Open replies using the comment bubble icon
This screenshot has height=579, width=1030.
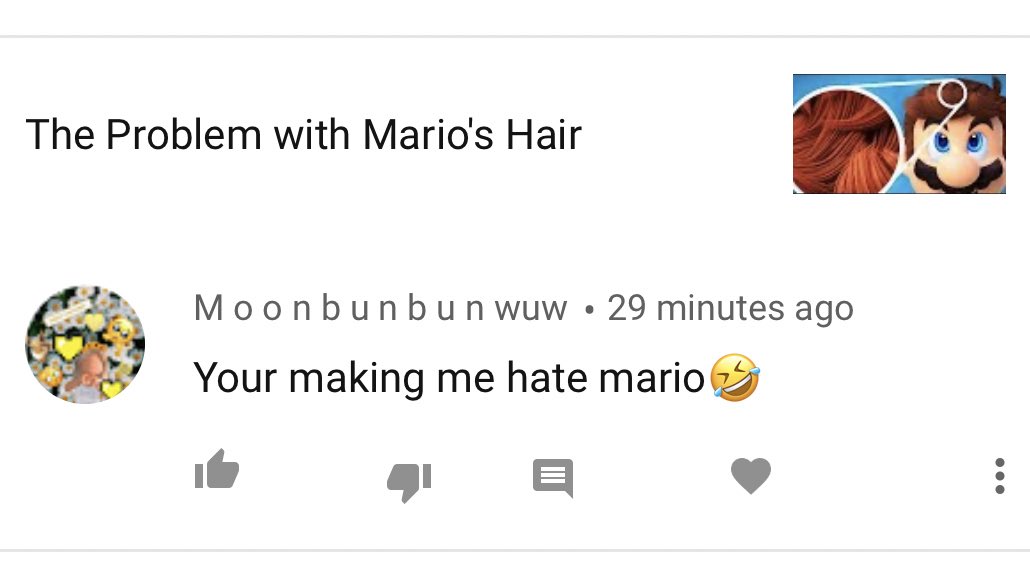553,478
